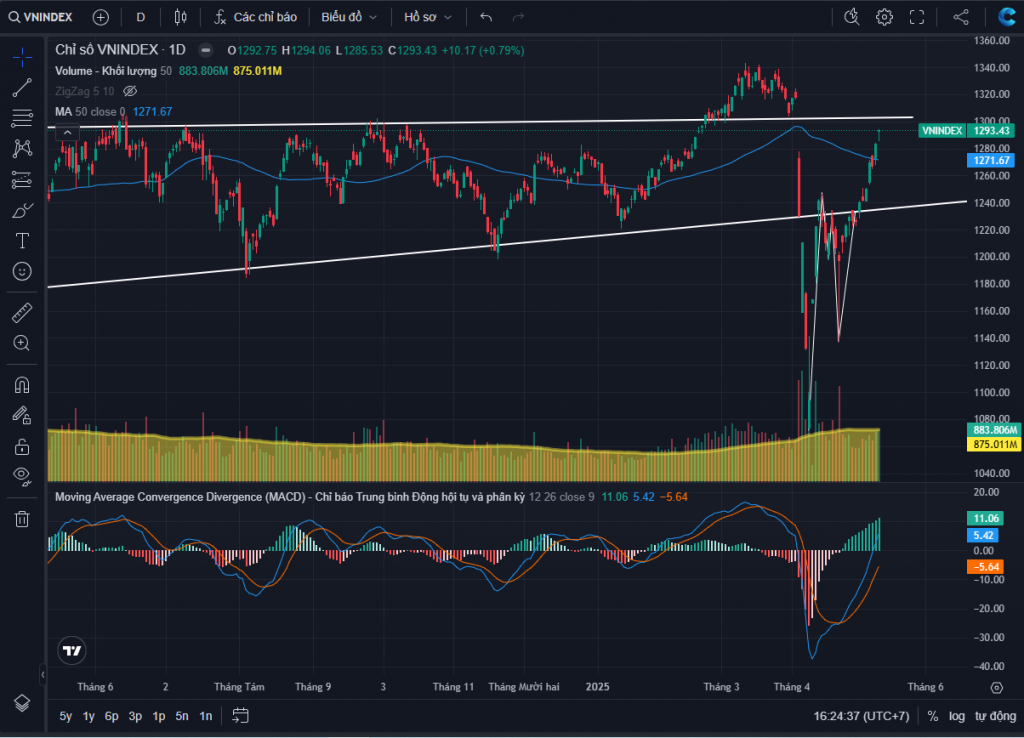This screenshot has width=1024, height=738.
Task: Toggle stay in drawing mode pencil-lock
Action: 22,415
